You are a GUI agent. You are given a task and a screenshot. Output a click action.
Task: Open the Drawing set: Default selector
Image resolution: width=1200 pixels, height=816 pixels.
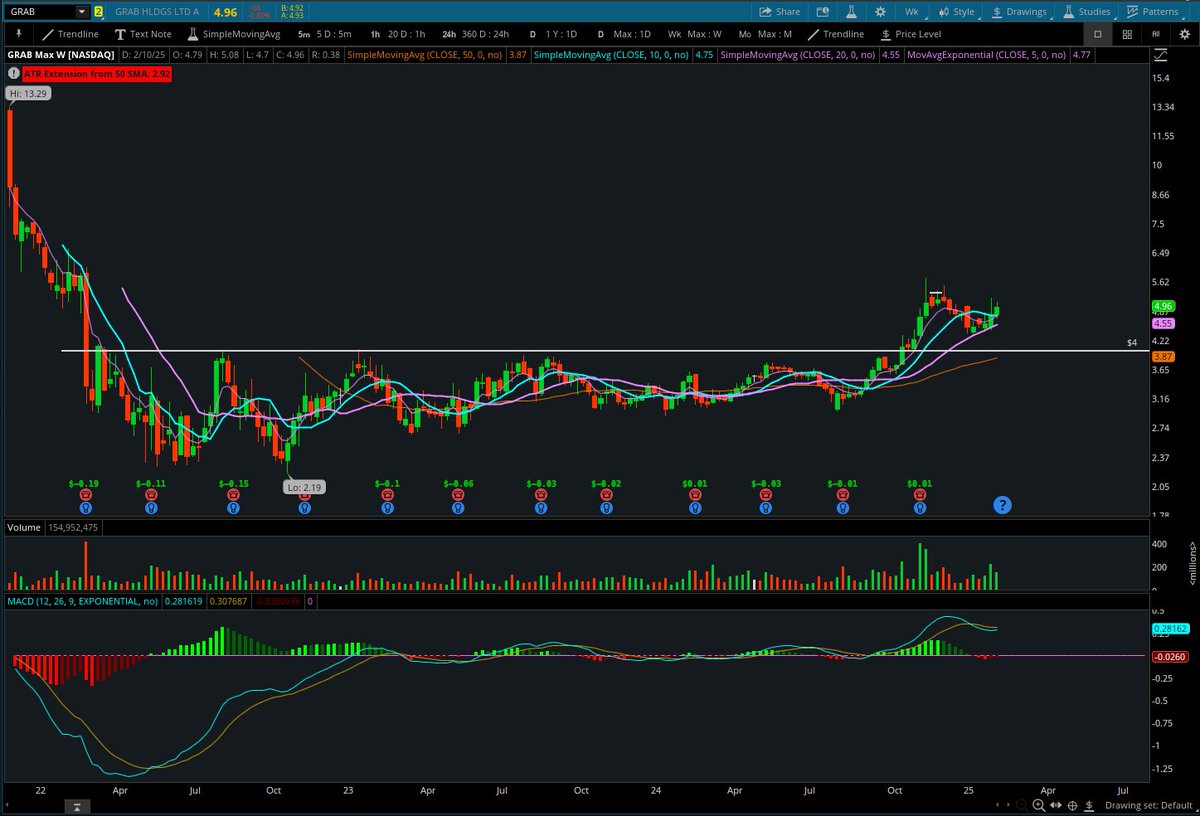pyautogui.click(x=1151, y=805)
